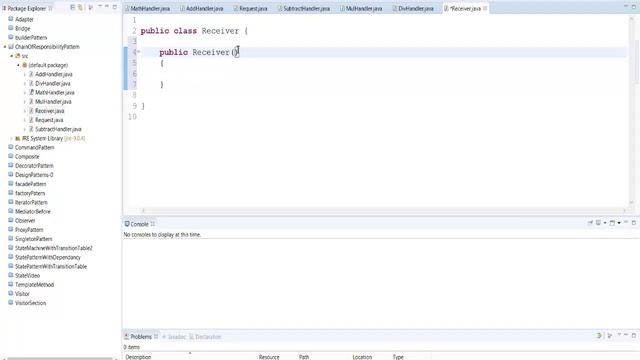
Task: Open Display Selected Console dropdown arrow
Action: tap(605, 223)
